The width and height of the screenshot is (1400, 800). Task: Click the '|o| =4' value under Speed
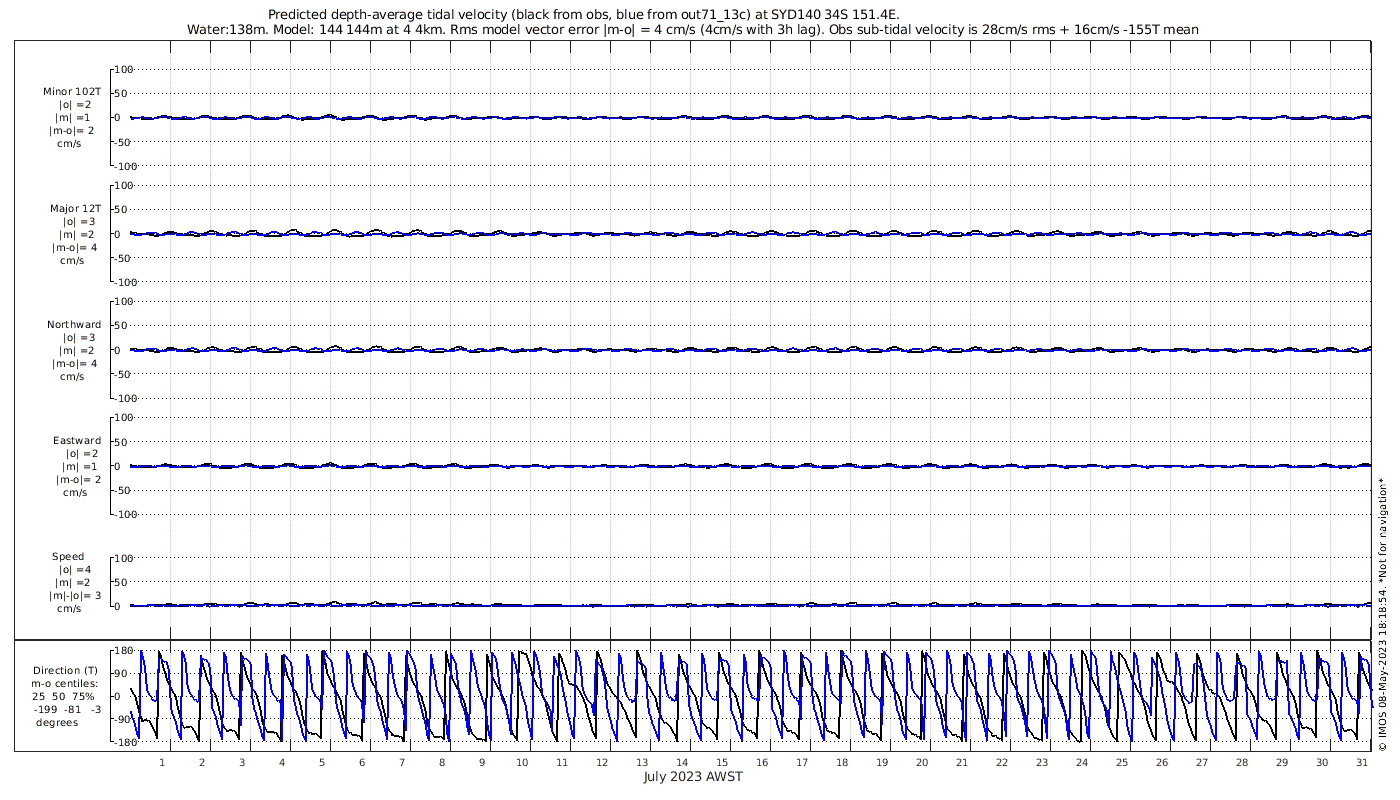[x=75, y=570]
